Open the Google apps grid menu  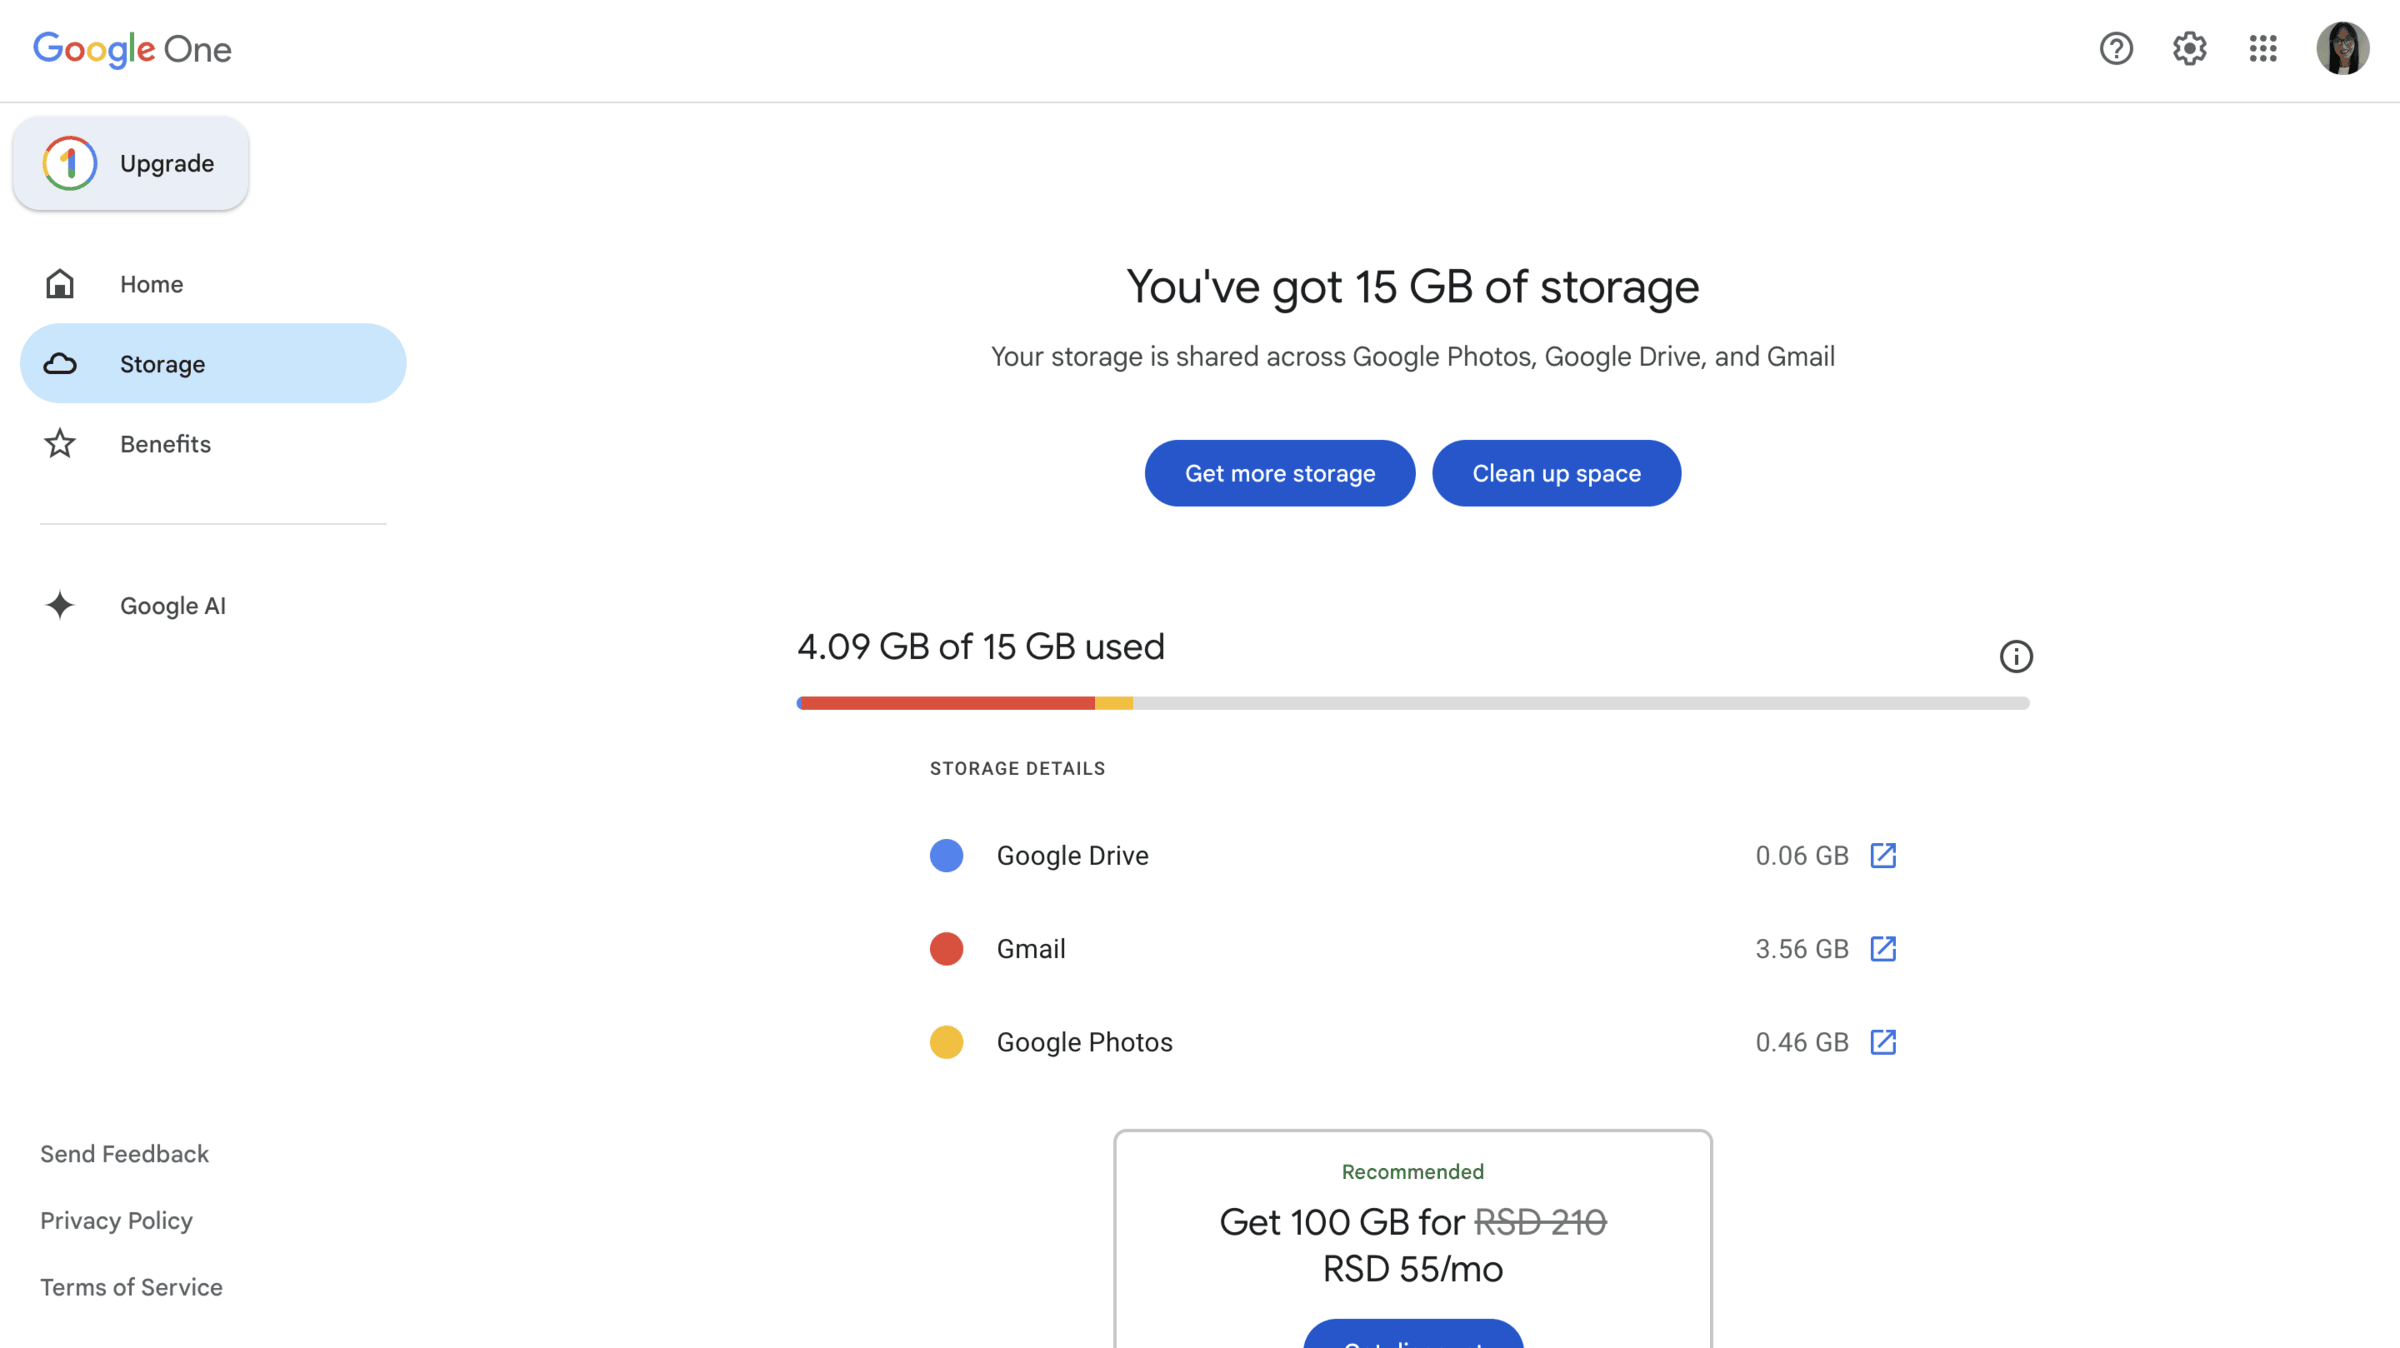point(2263,48)
